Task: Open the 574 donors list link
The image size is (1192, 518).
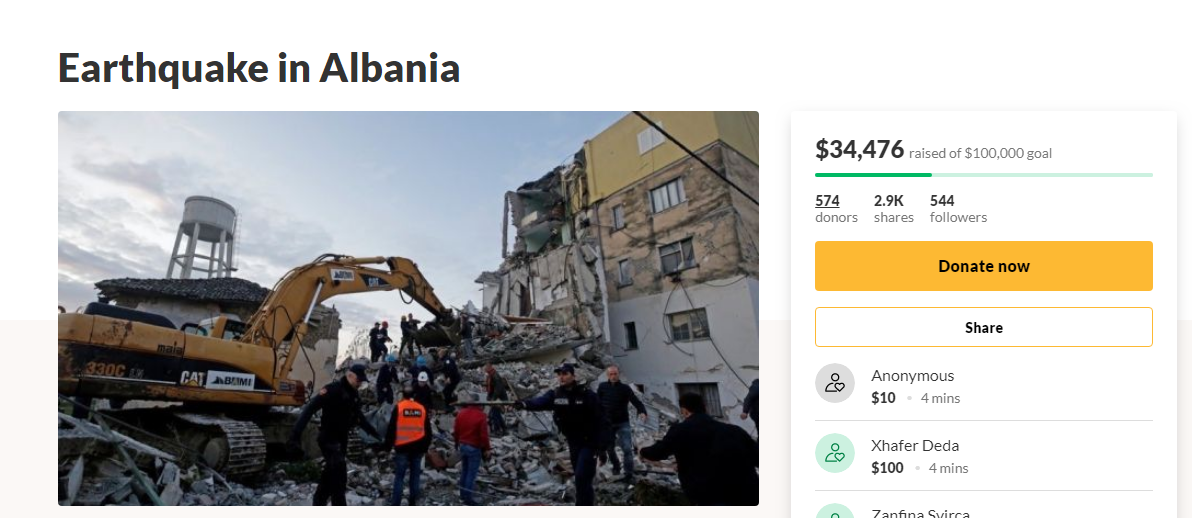Action: click(x=827, y=201)
